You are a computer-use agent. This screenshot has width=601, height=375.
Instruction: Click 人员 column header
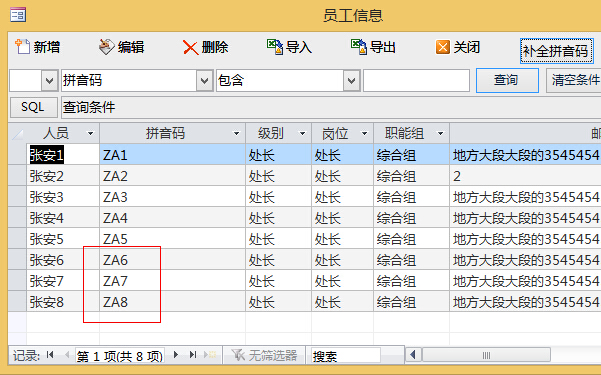(x=63, y=133)
